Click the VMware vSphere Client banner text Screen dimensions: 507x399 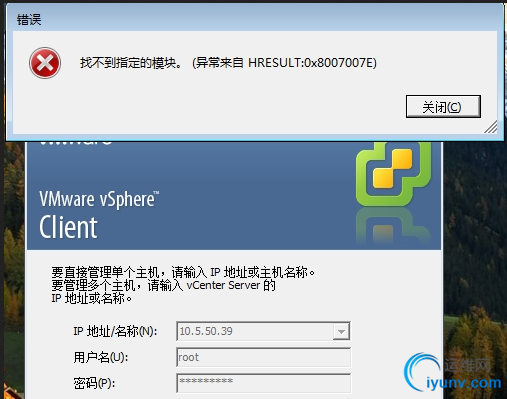[x=99, y=215]
